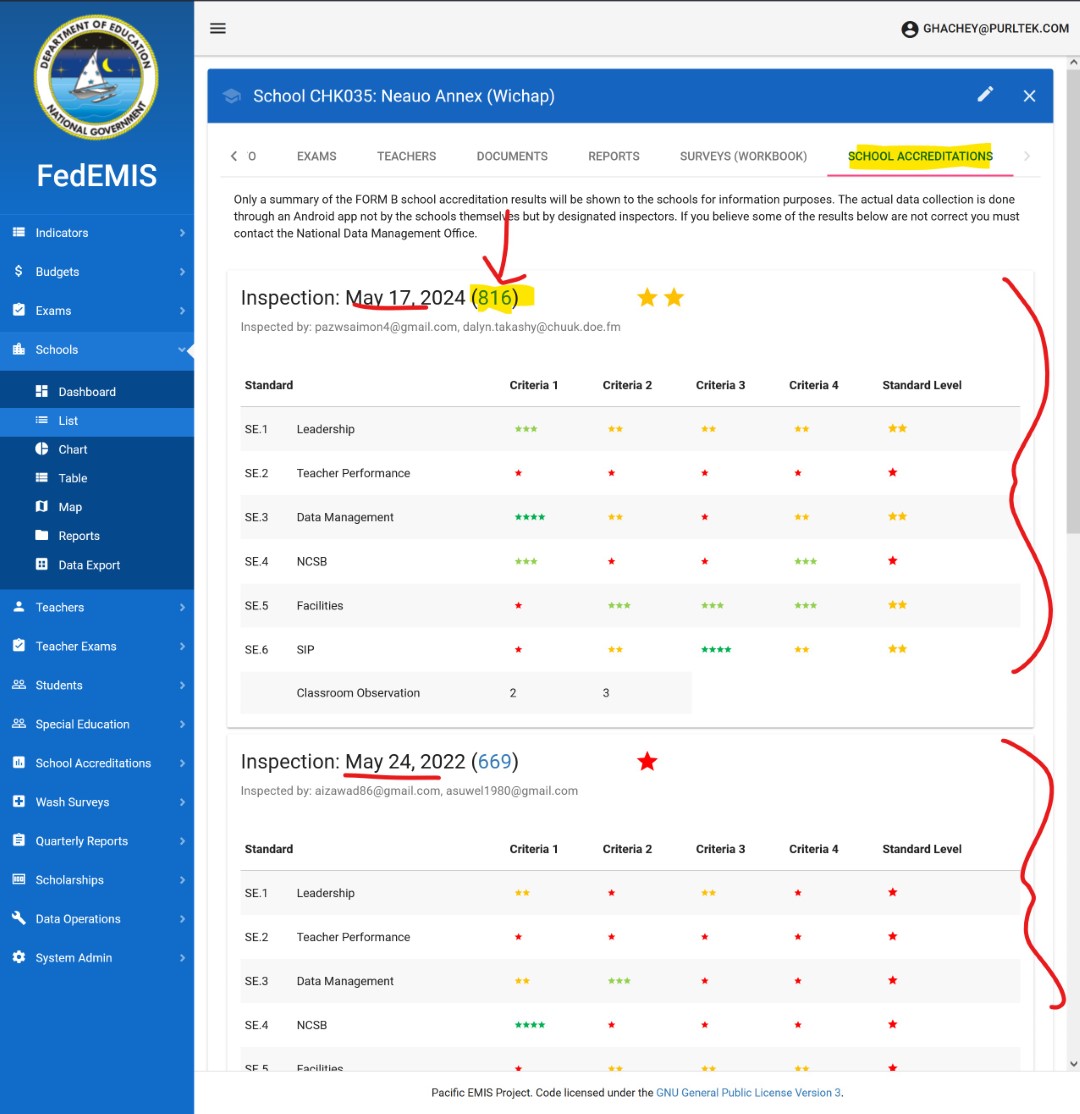This screenshot has width=1080, height=1114.
Task: Open the GNU General Public License link
Action: click(748, 1093)
